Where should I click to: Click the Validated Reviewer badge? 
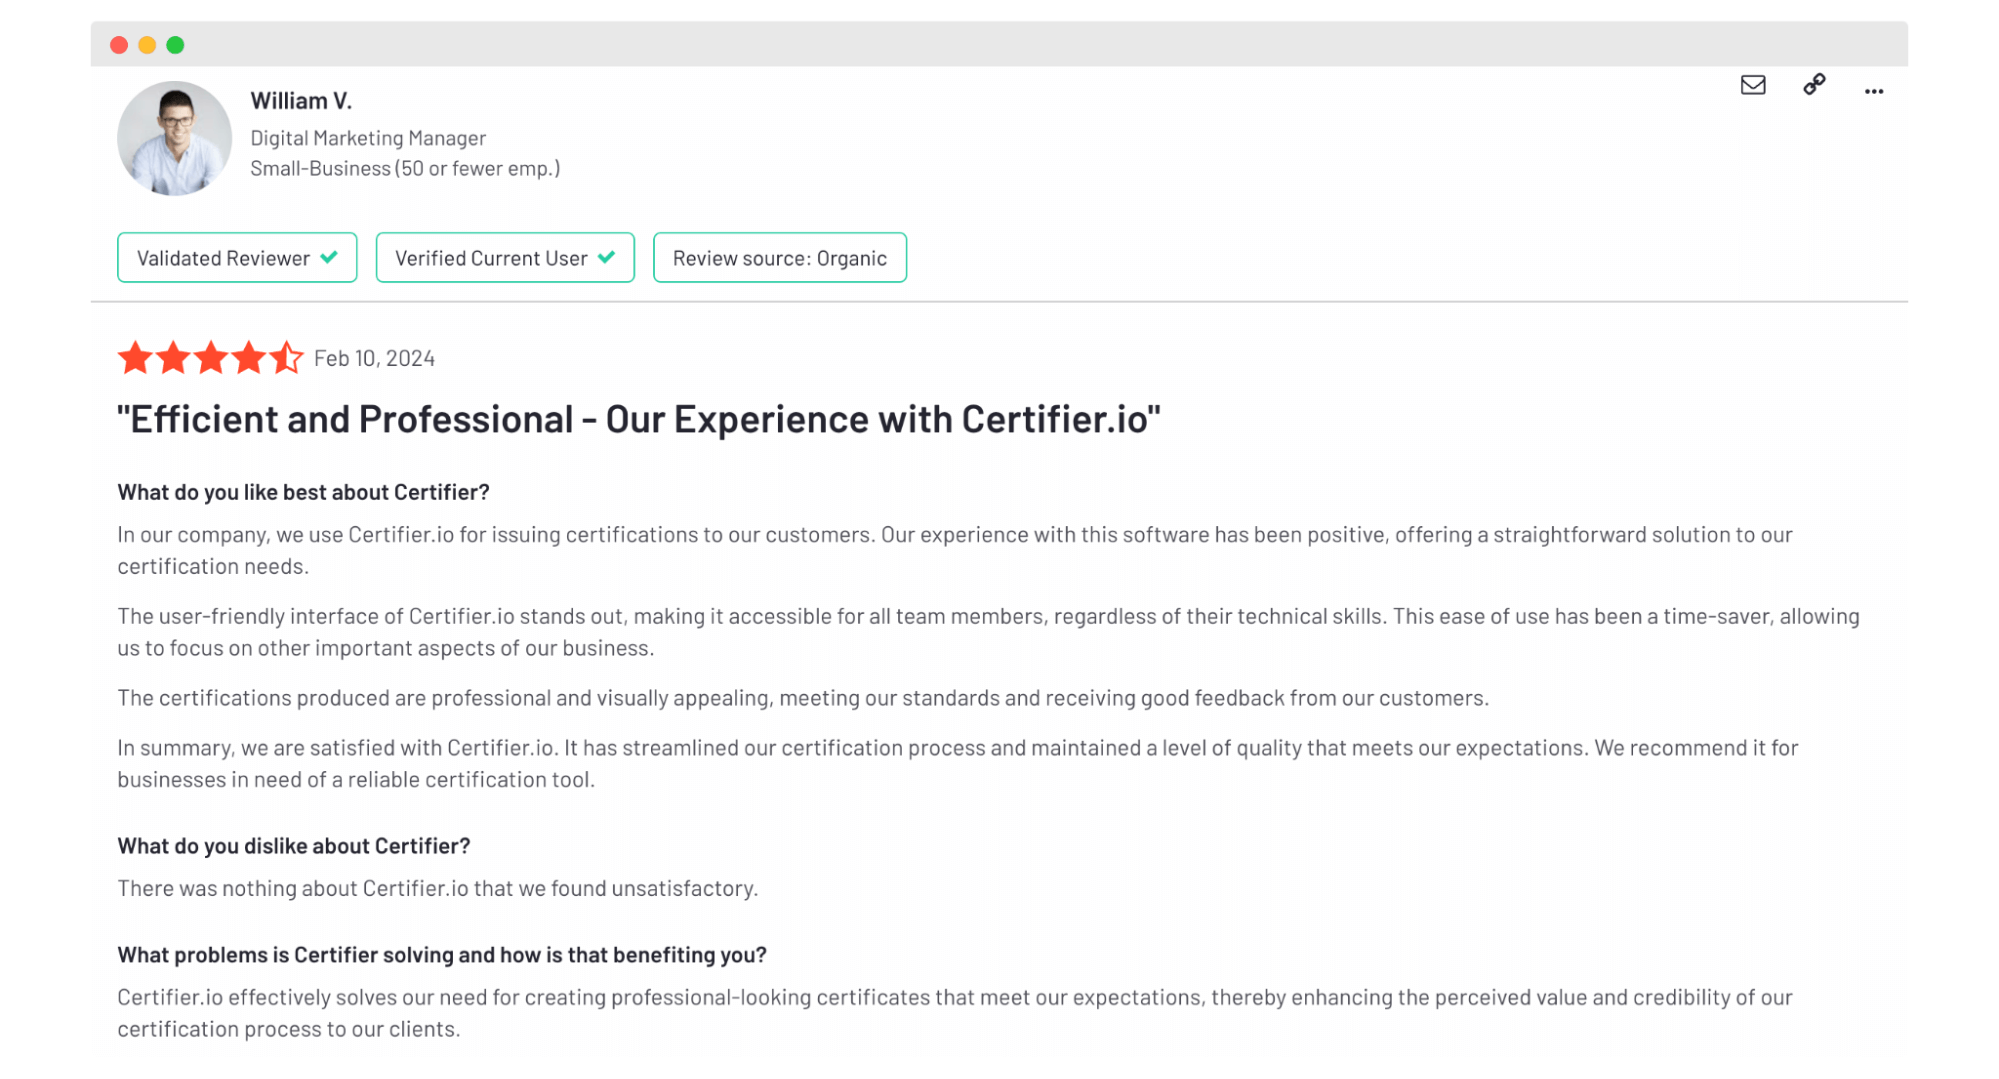(237, 258)
